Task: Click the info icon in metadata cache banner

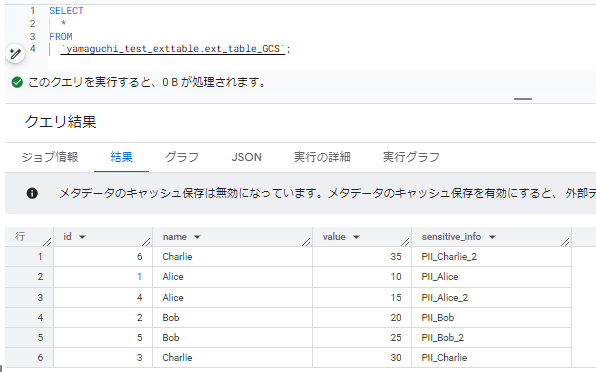Action: click(x=32, y=193)
